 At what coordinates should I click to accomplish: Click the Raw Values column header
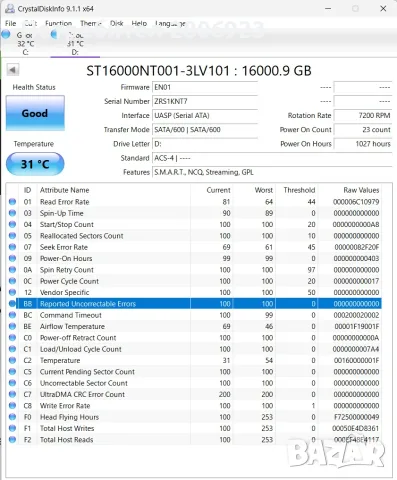(x=350, y=190)
